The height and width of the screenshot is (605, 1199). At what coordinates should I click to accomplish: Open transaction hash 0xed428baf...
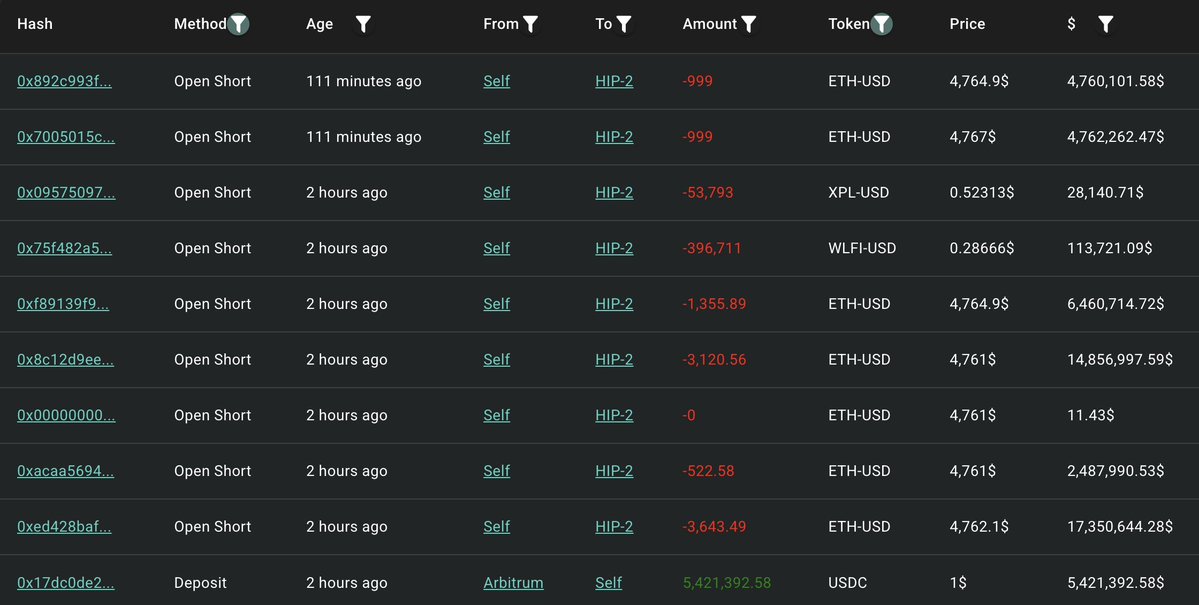point(64,527)
